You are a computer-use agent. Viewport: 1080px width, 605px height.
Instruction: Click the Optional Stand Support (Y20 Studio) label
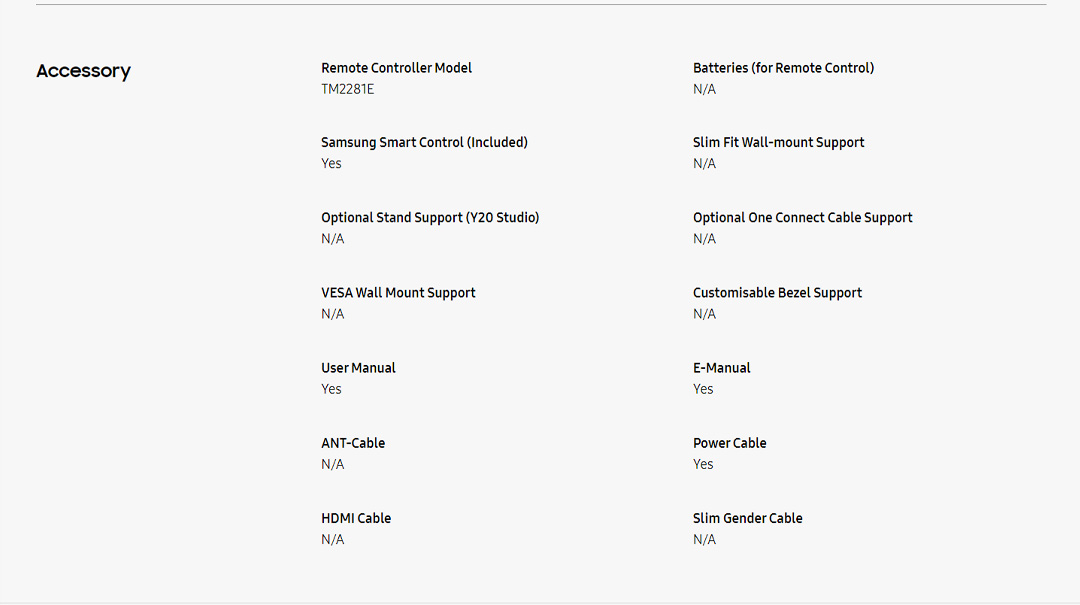pyautogui.click(x=430, y=217)
